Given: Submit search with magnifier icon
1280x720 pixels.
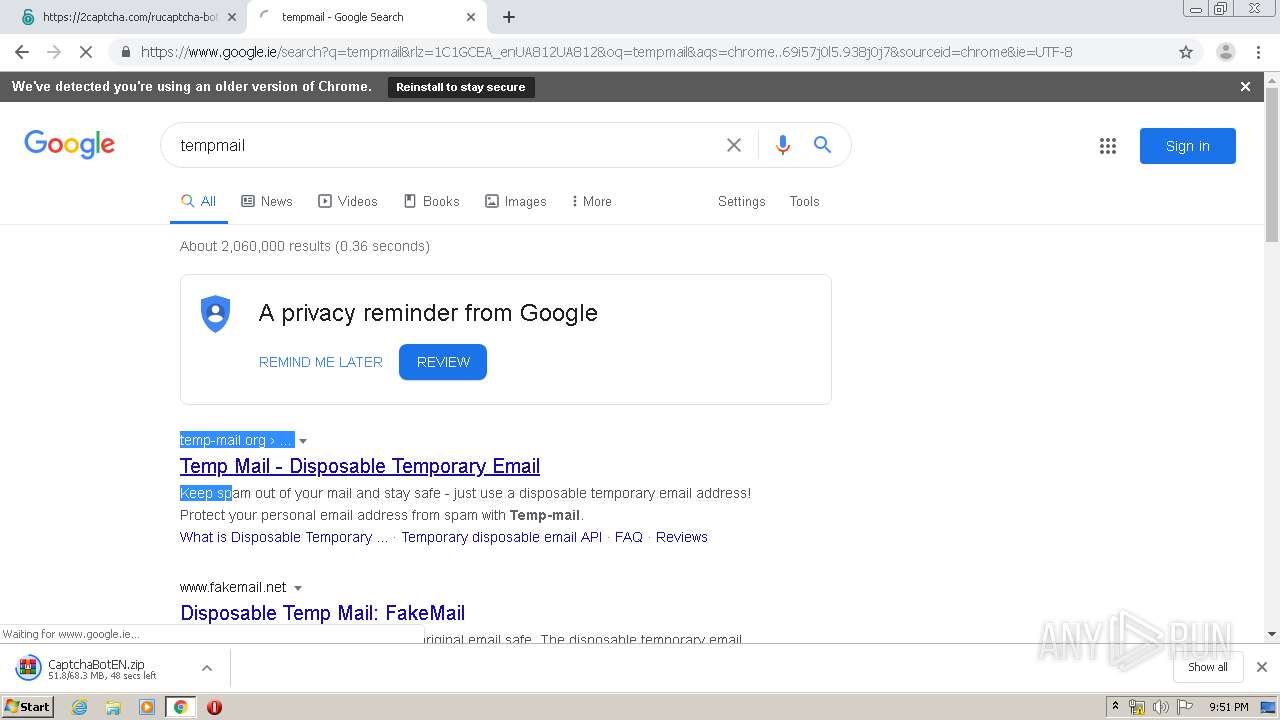Looking at the screenshot, I should point(822,145).
